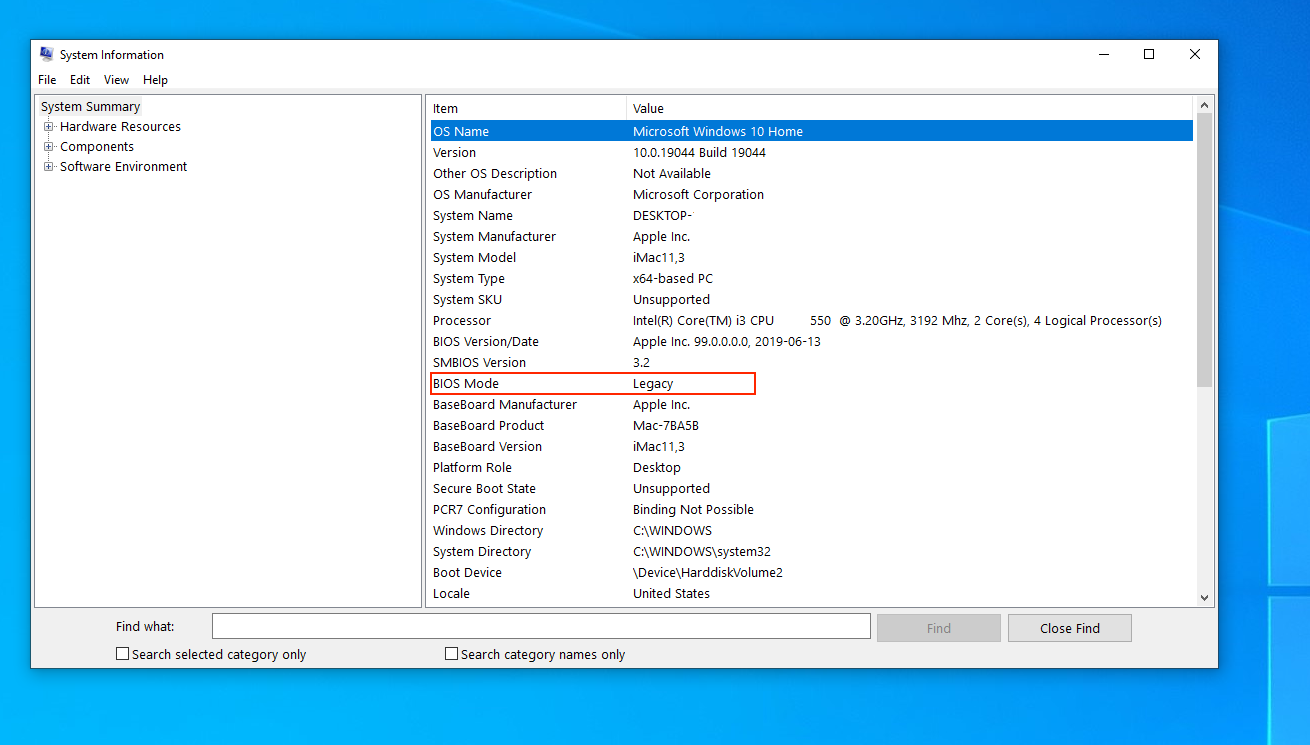Viewport: 1310px width, 745px height.
Task: Click the value Mac-7BA5B
Action: tap(666, 425)
